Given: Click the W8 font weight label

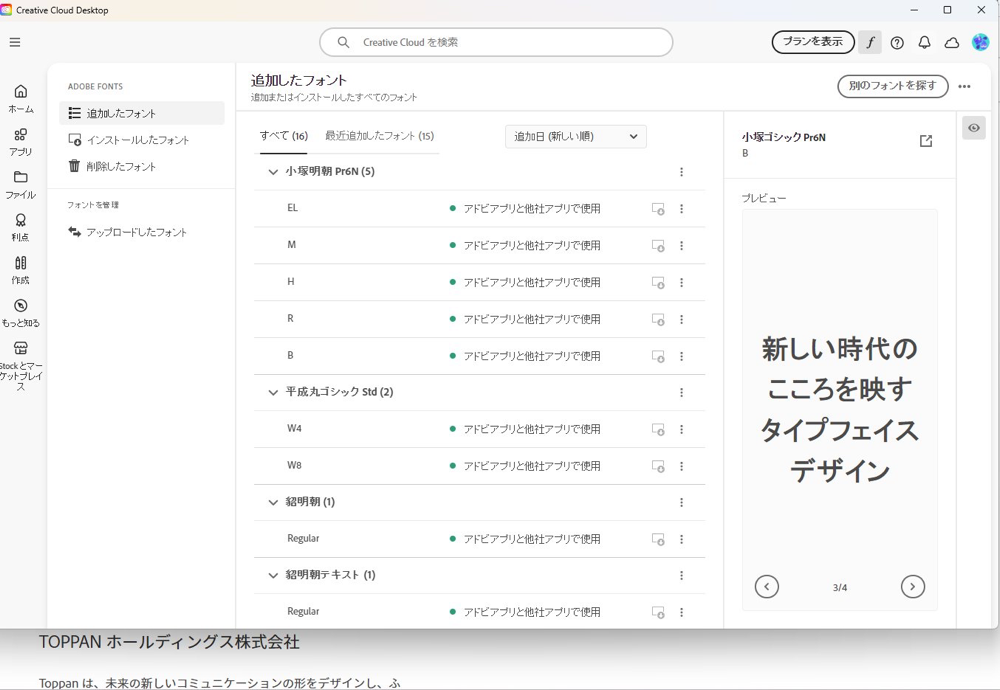Looking at the screenshot, I should click(294, 466).
